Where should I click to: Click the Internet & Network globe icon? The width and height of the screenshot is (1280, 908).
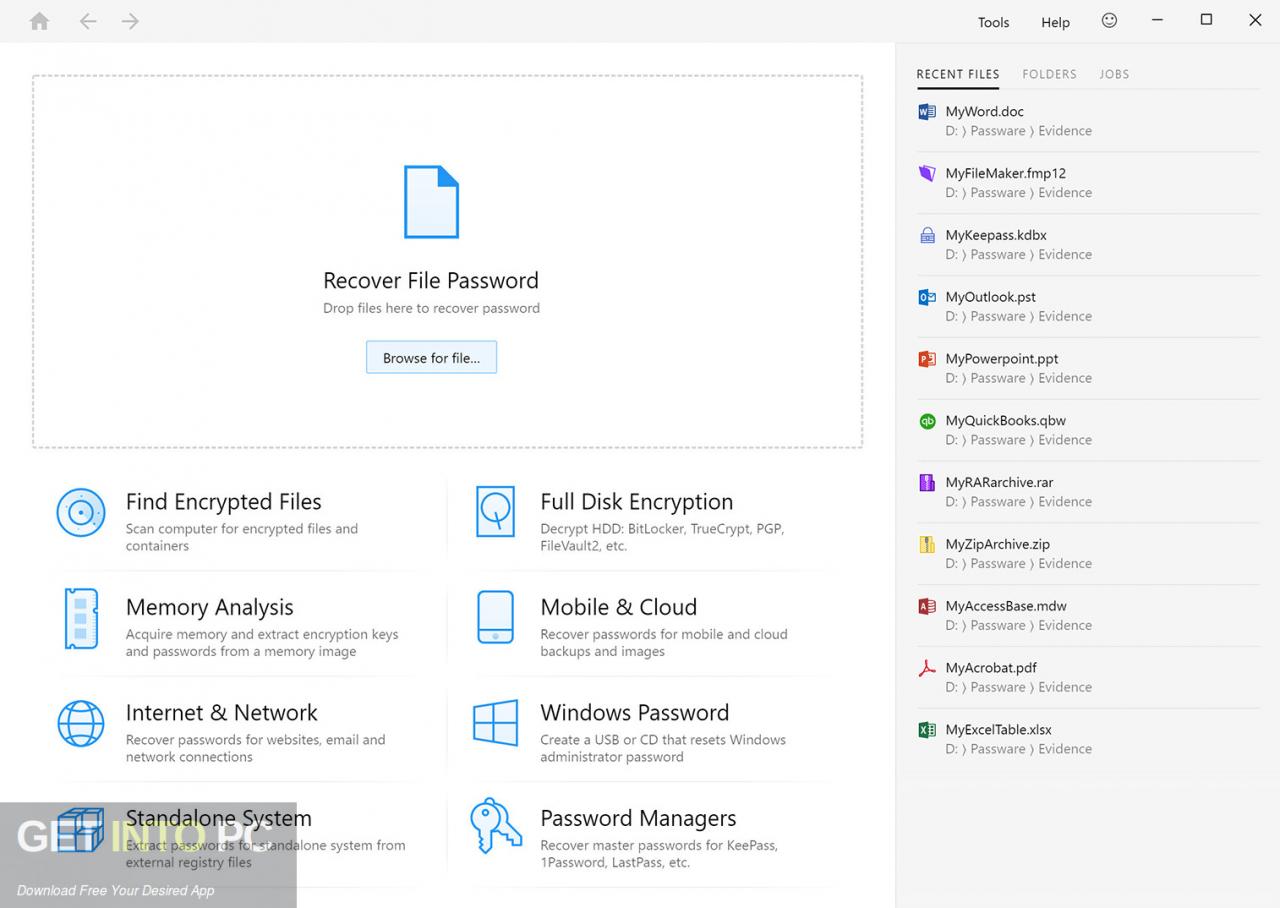pos(81,723)
